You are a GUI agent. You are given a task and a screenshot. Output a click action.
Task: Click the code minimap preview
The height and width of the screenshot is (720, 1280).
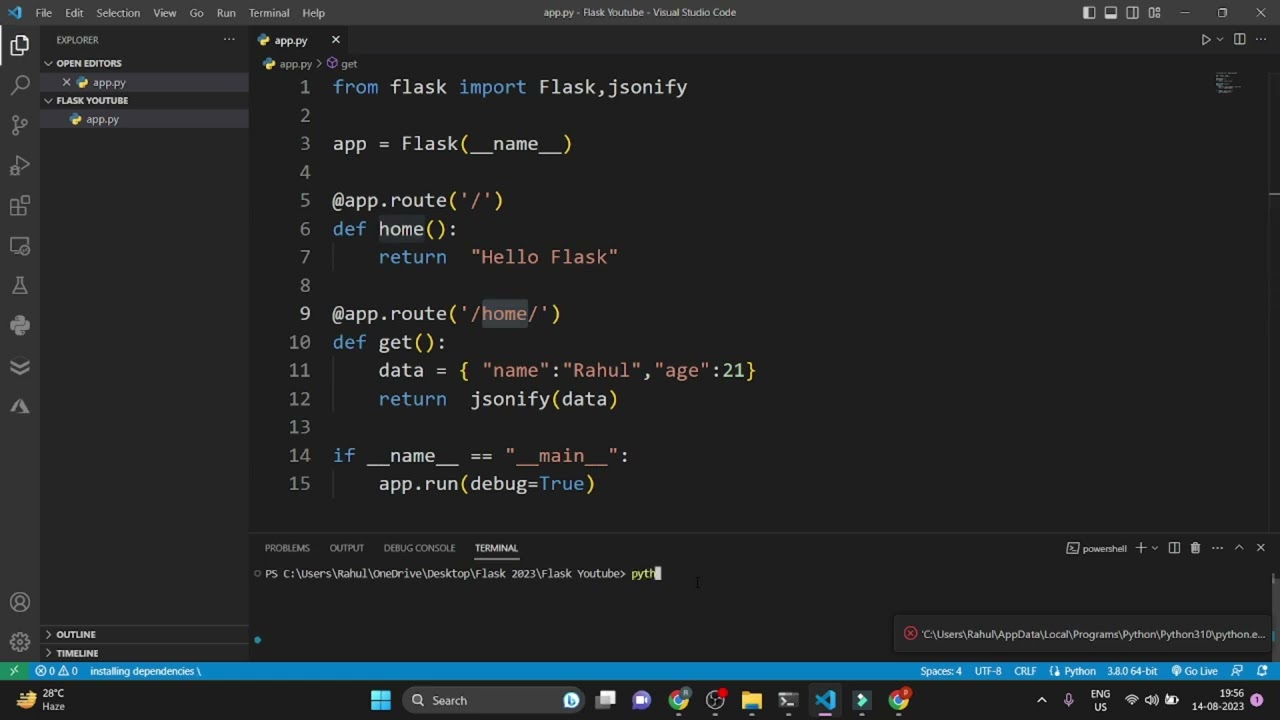click(x=1228, y=82)
